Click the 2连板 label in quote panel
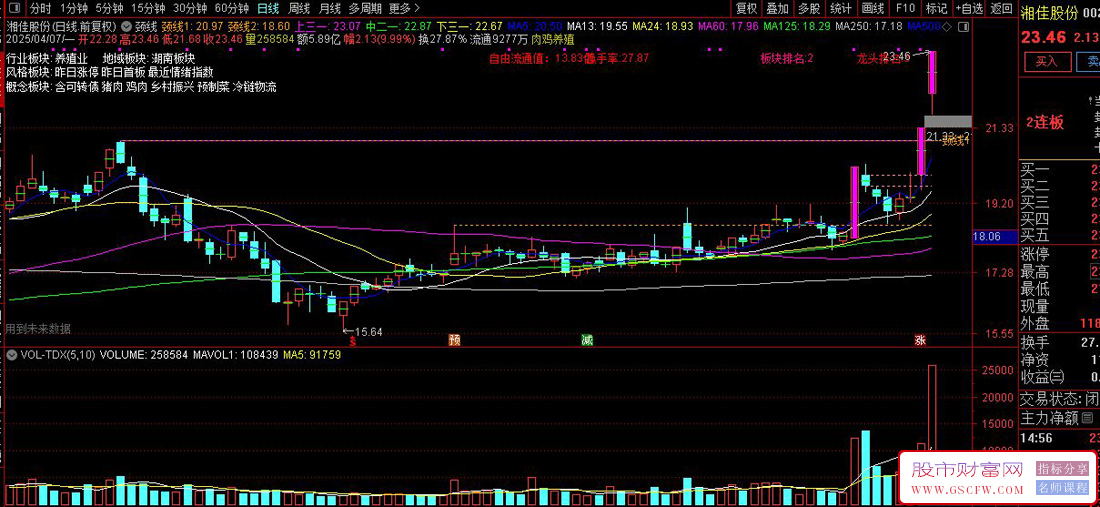The width and height of the screenshot is (1100, 507). tap(1045, 122)
